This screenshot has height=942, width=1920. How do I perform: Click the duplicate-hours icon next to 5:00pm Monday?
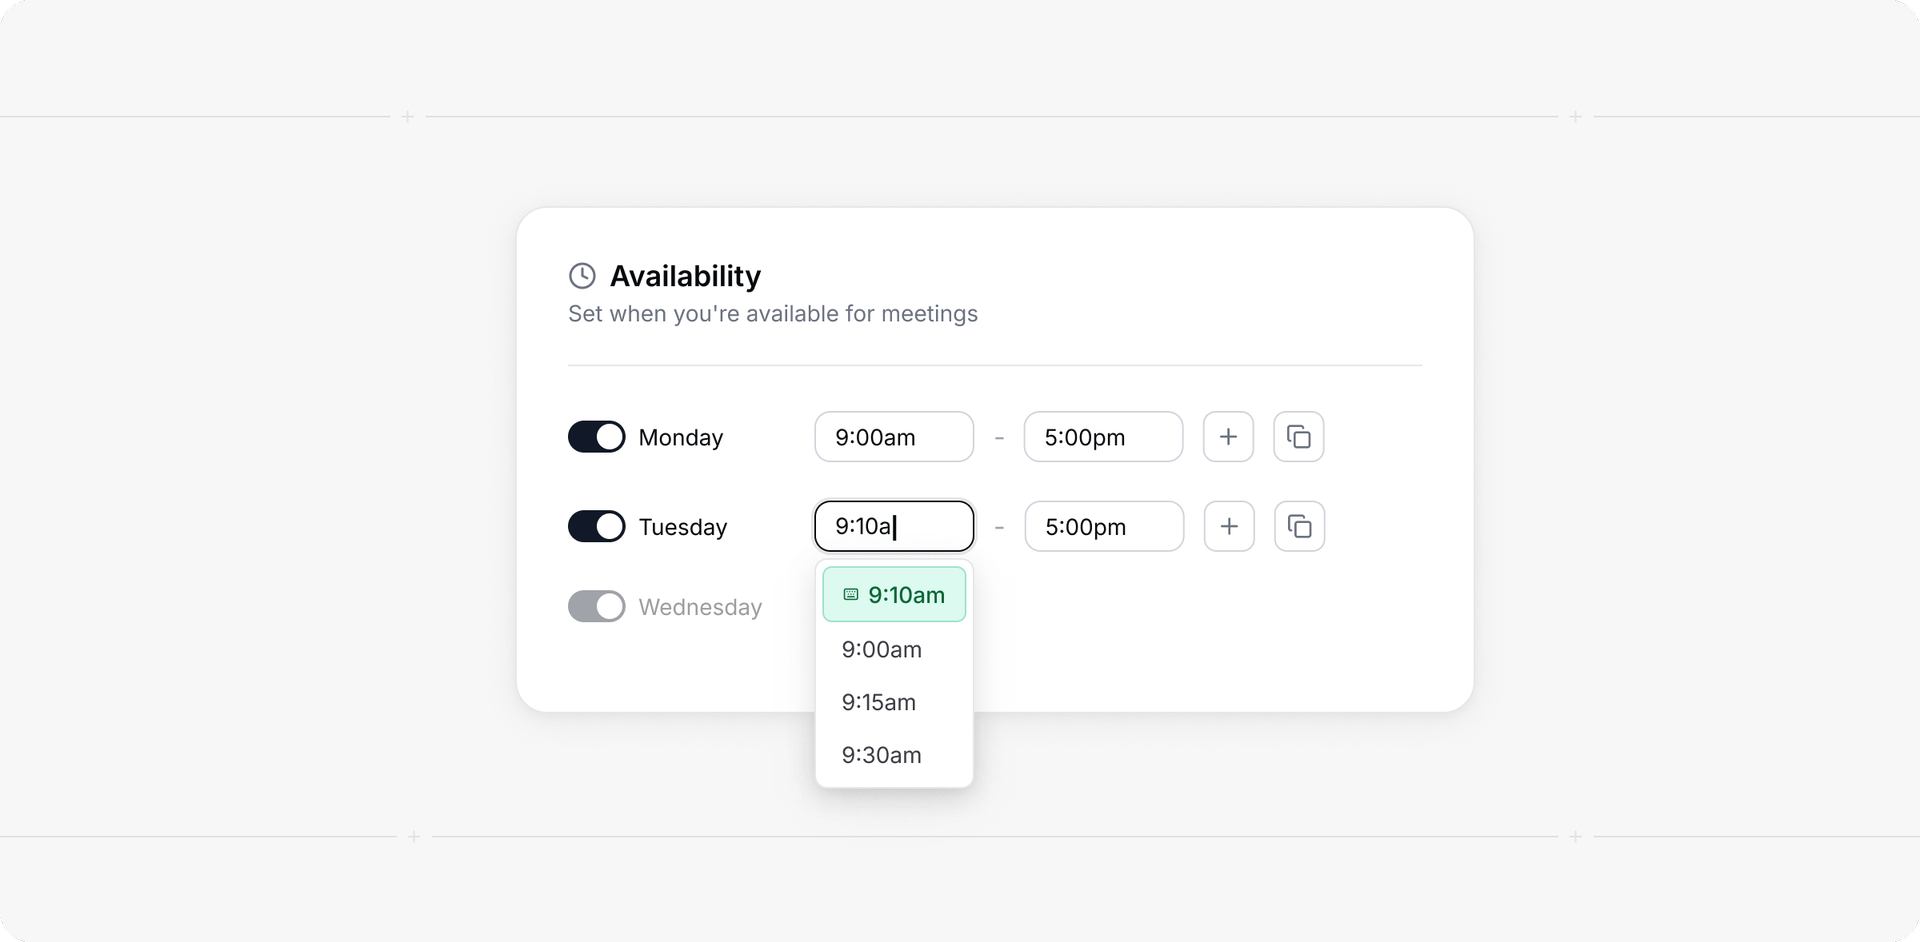(1298, 437)
